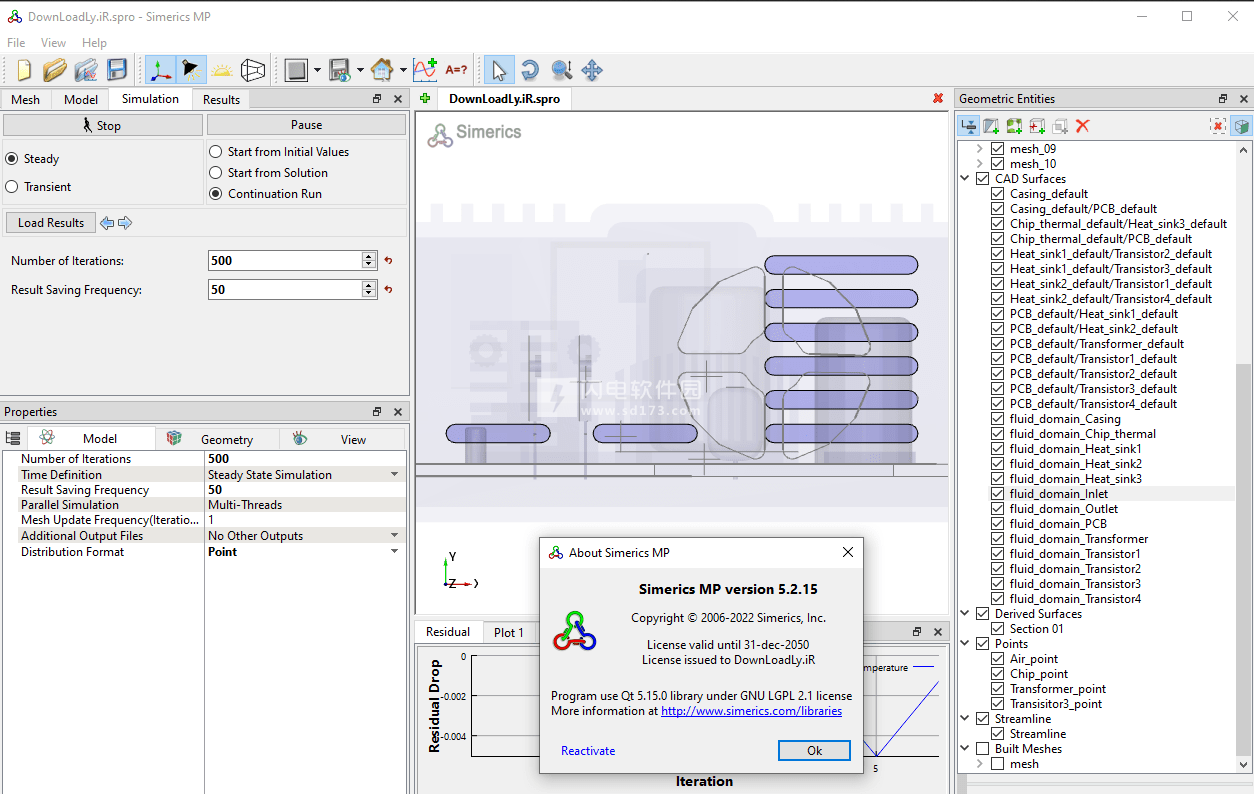This screenshot has height=794, width=1254.
Task: Click the home view icon
Action: [382, 70]
